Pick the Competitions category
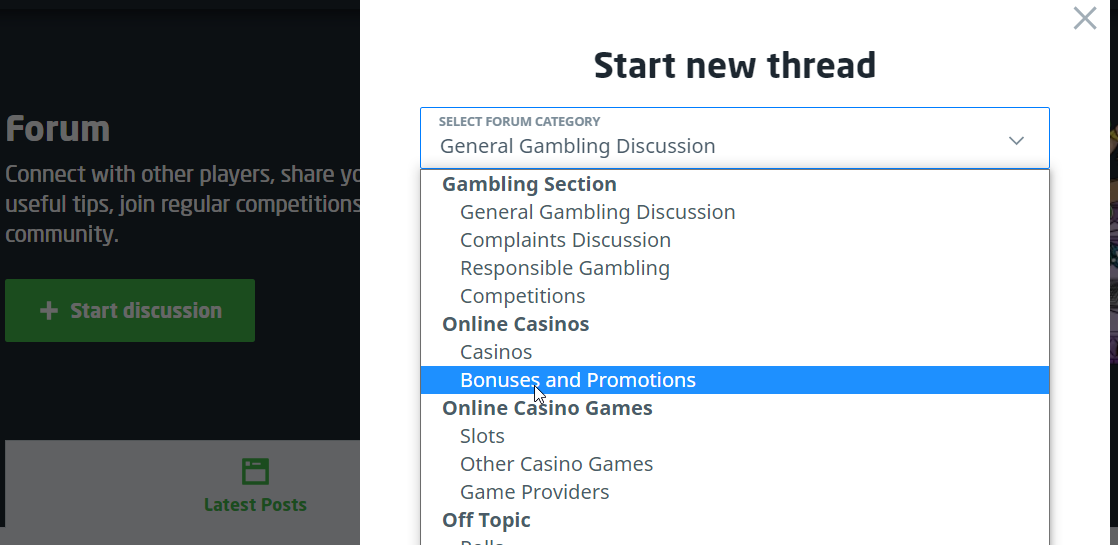 point(522,296)
